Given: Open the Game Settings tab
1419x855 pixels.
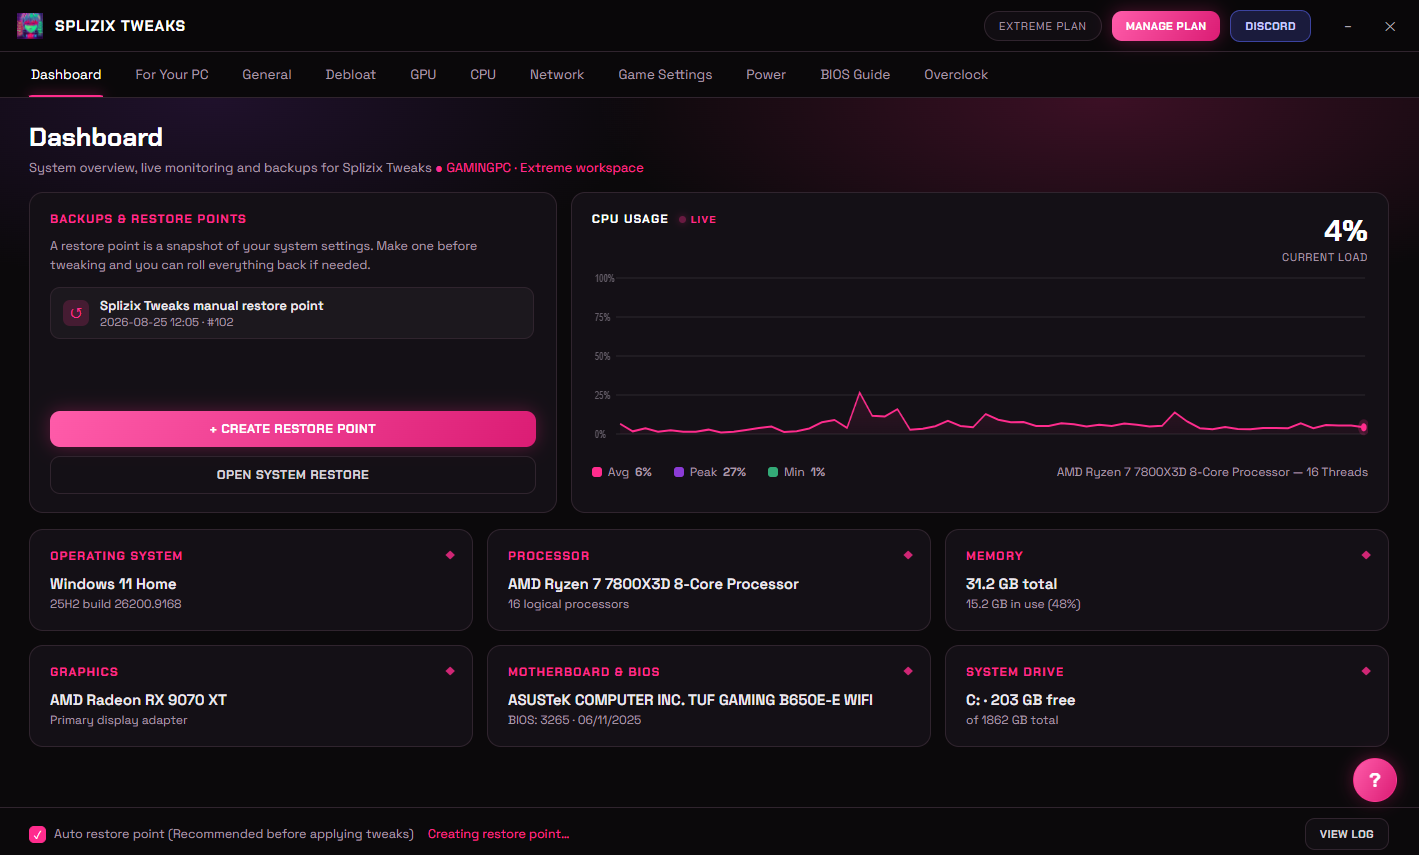Looking at the screenshot, I should 665,75.
